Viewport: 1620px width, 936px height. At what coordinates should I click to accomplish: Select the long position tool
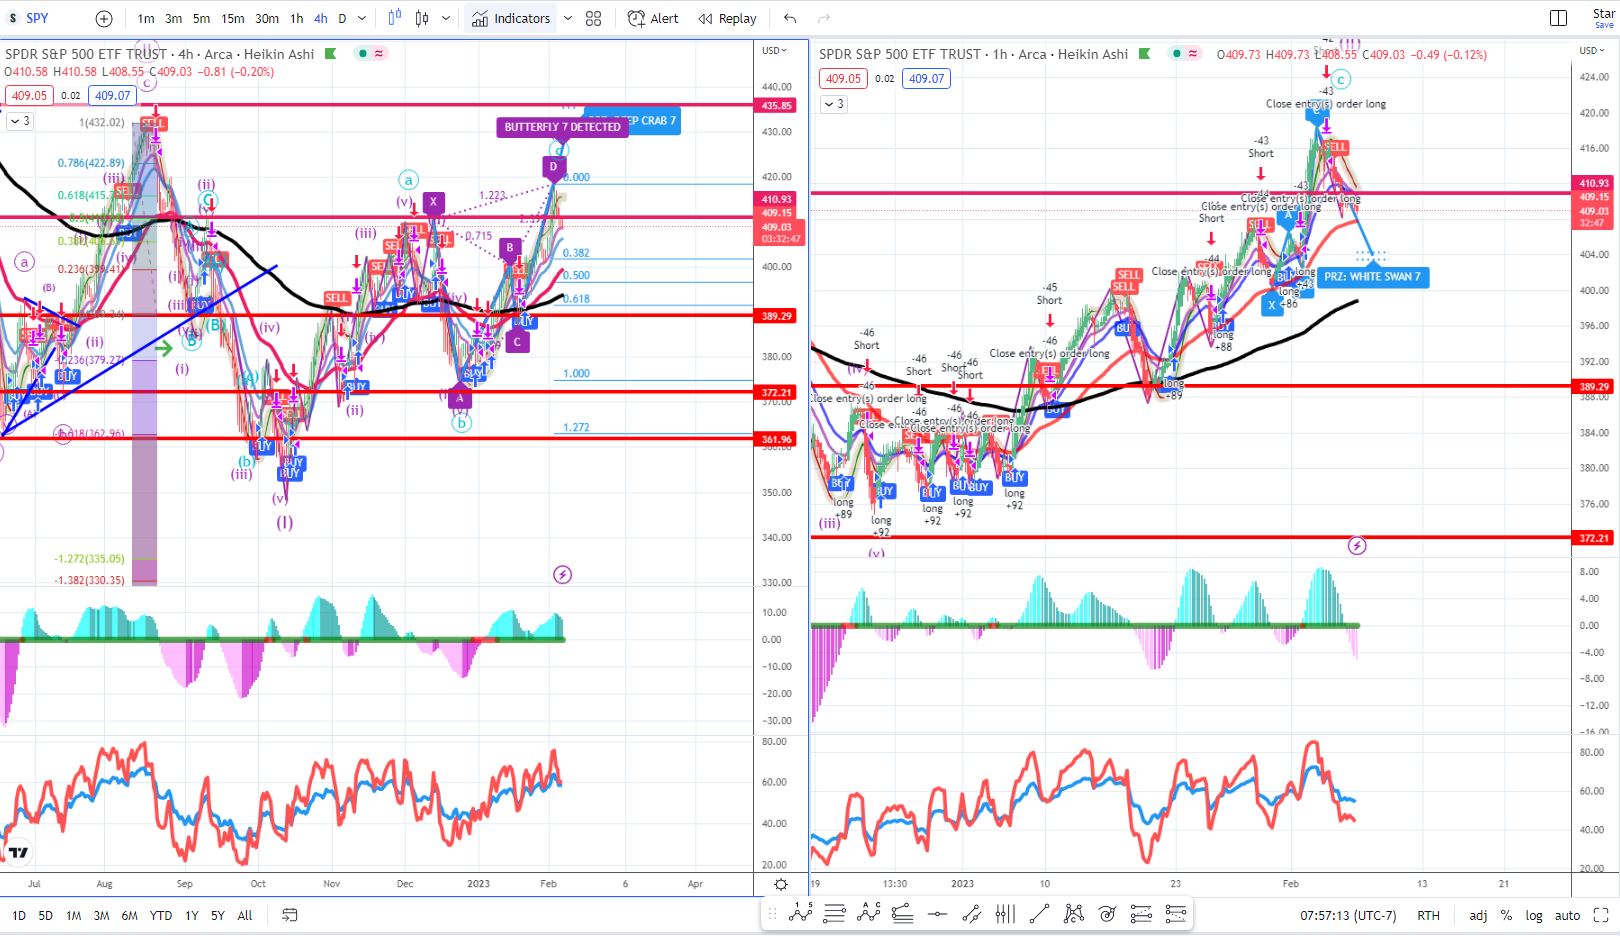(1141, 913)
